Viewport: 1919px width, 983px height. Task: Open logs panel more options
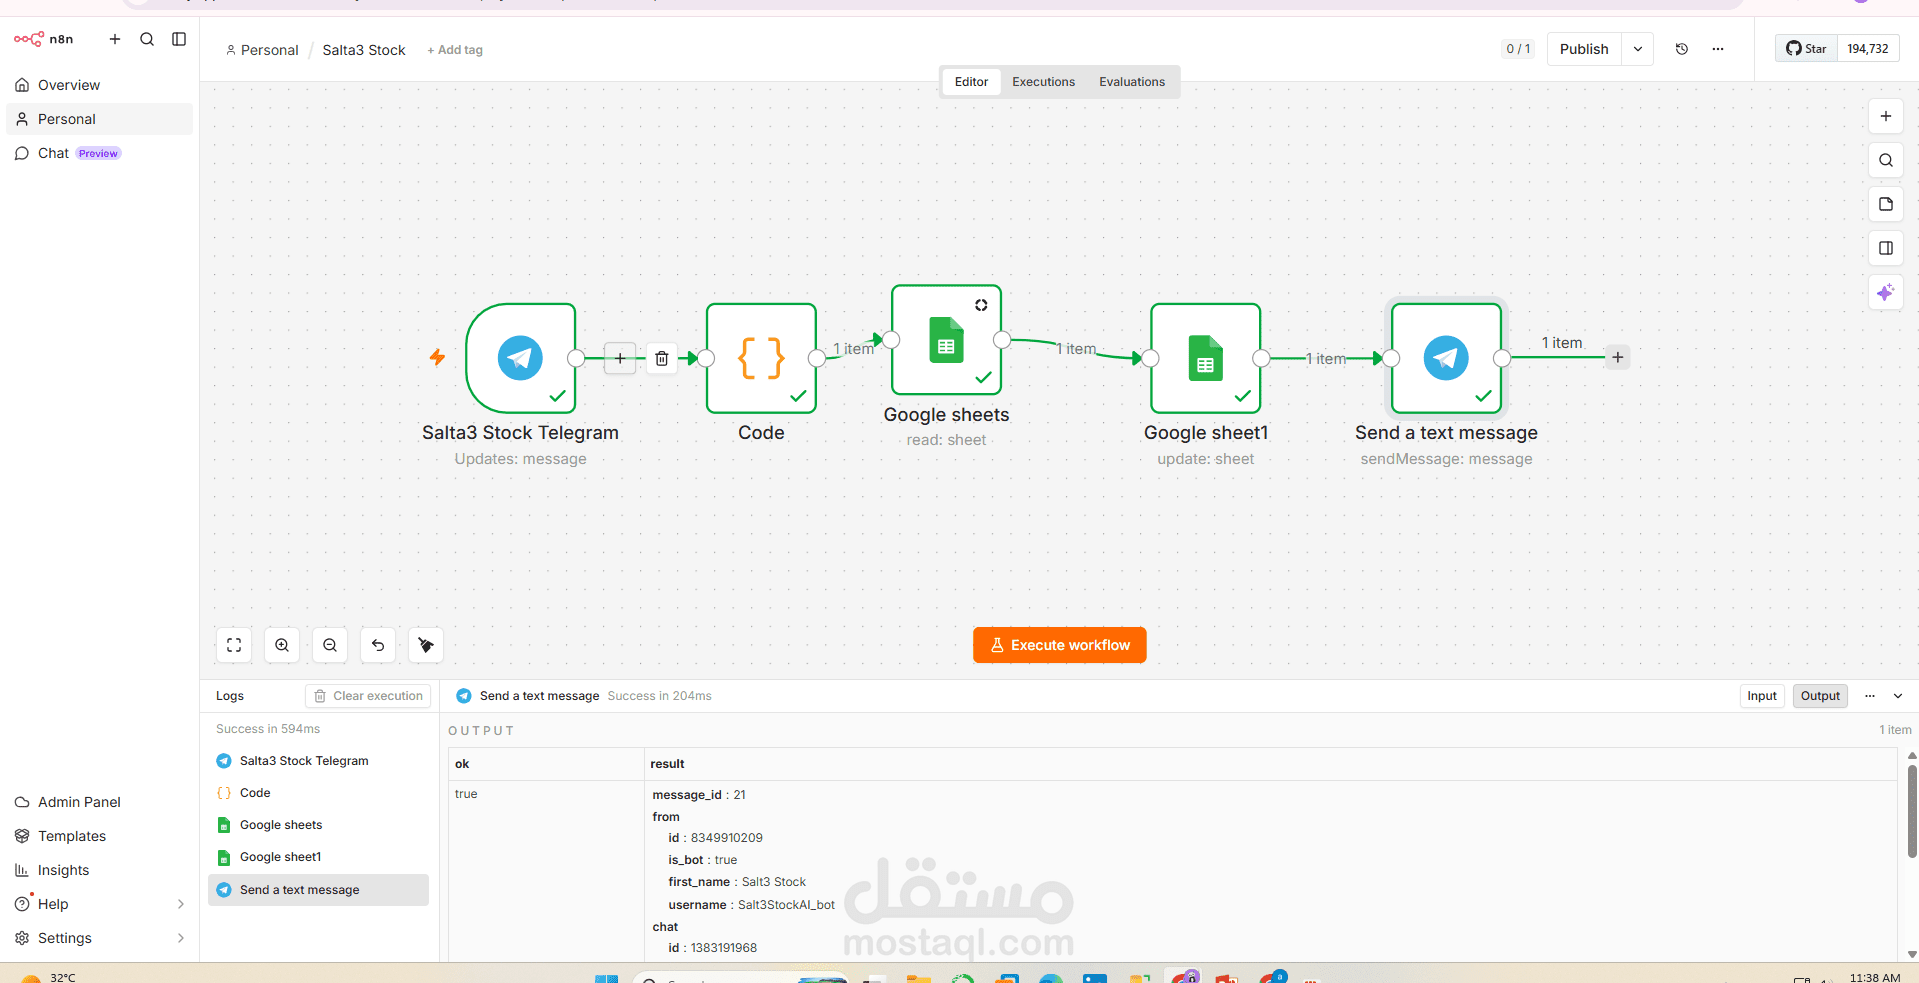1870,696
